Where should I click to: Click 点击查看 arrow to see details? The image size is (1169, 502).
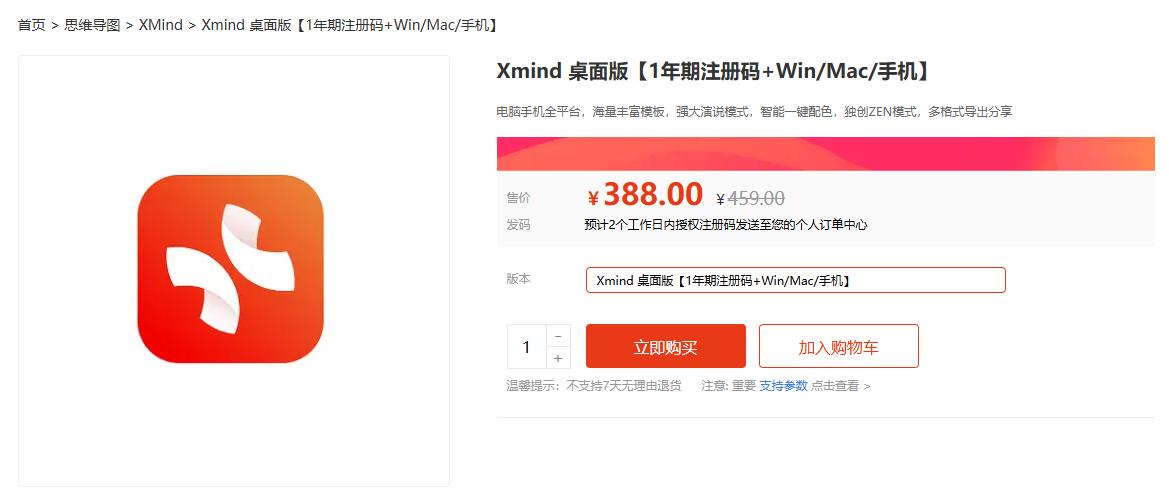click(x=840, y=386)
